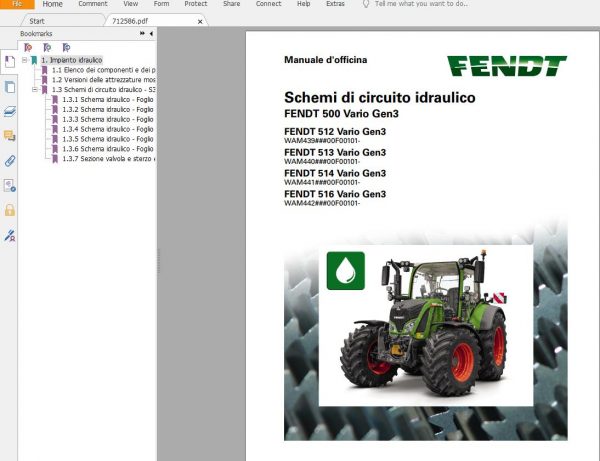Switch to the Home ribbon tab
The width and height of the screenshot is (600, 461).
52,4
